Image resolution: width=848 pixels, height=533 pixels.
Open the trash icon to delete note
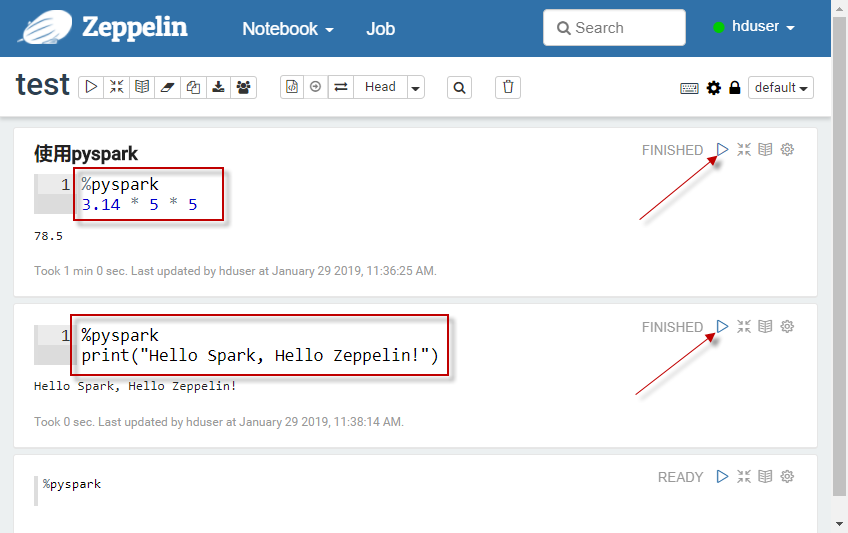tap(508, 87)
